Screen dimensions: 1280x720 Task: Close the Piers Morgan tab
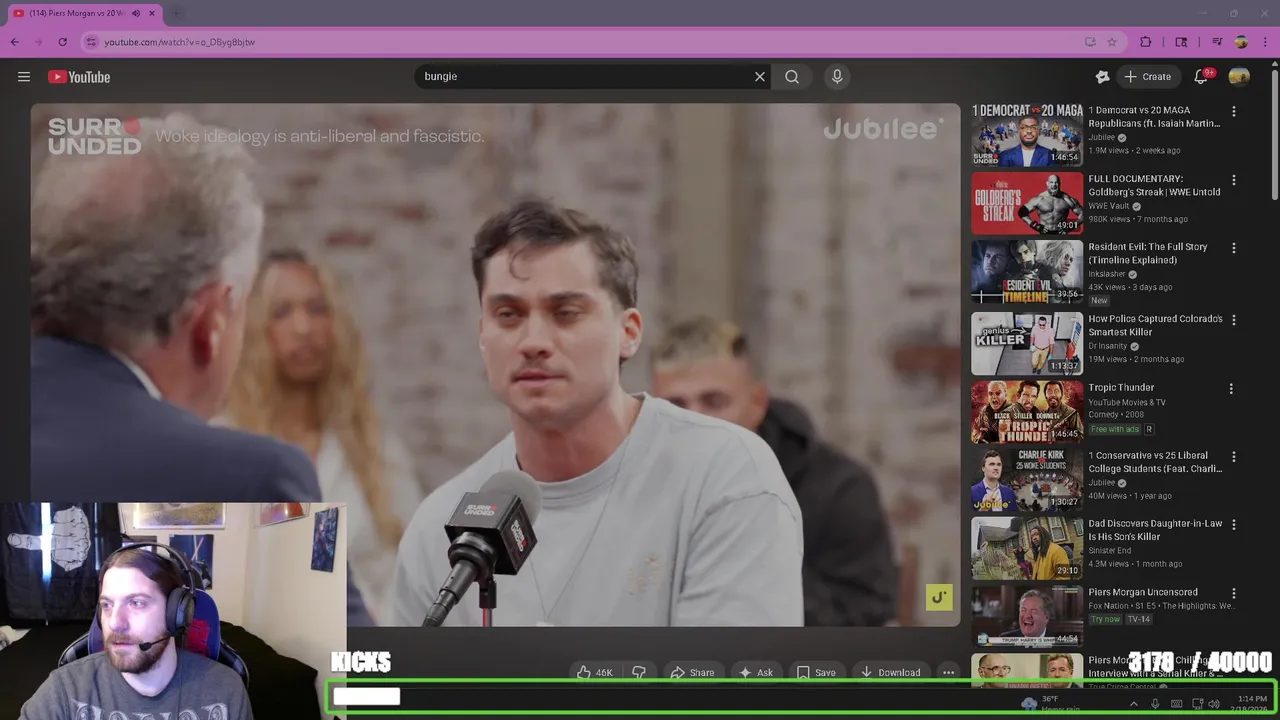[152, 13]
